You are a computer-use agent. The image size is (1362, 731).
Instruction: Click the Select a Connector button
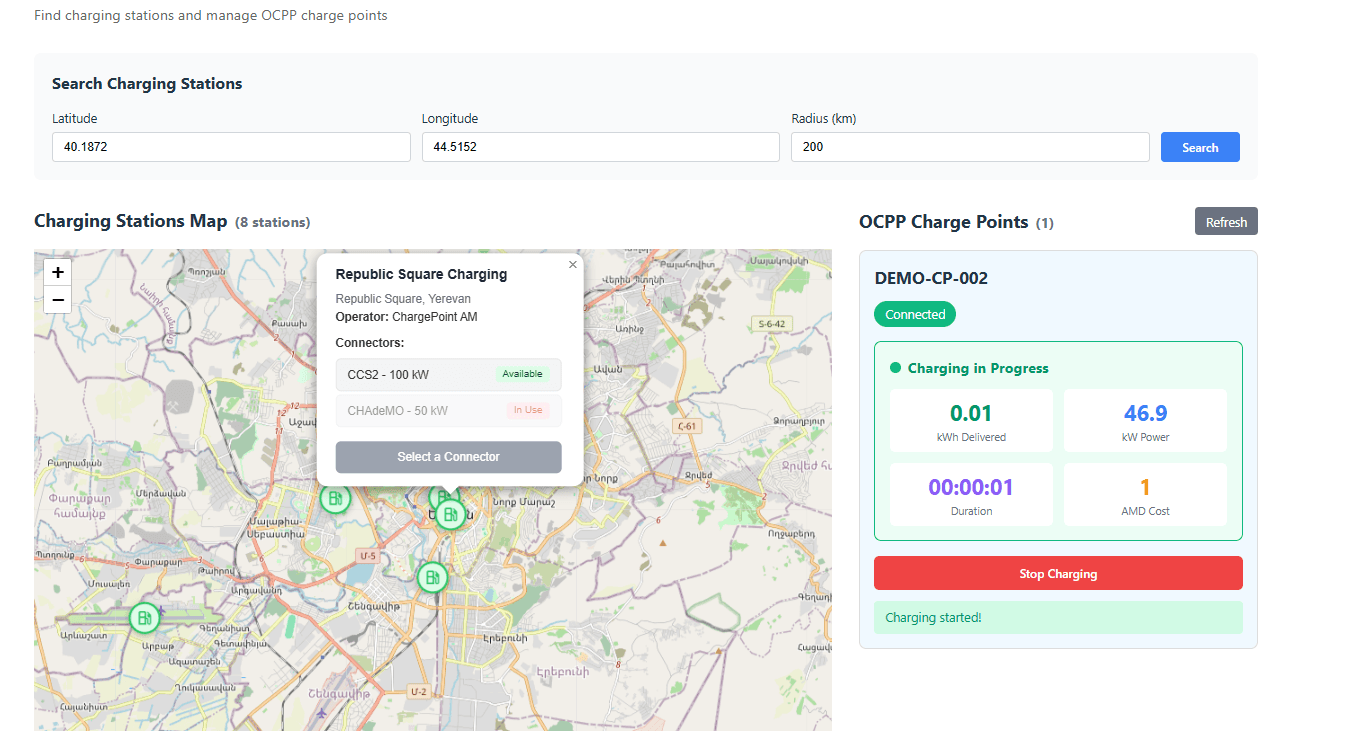[448, 457]
